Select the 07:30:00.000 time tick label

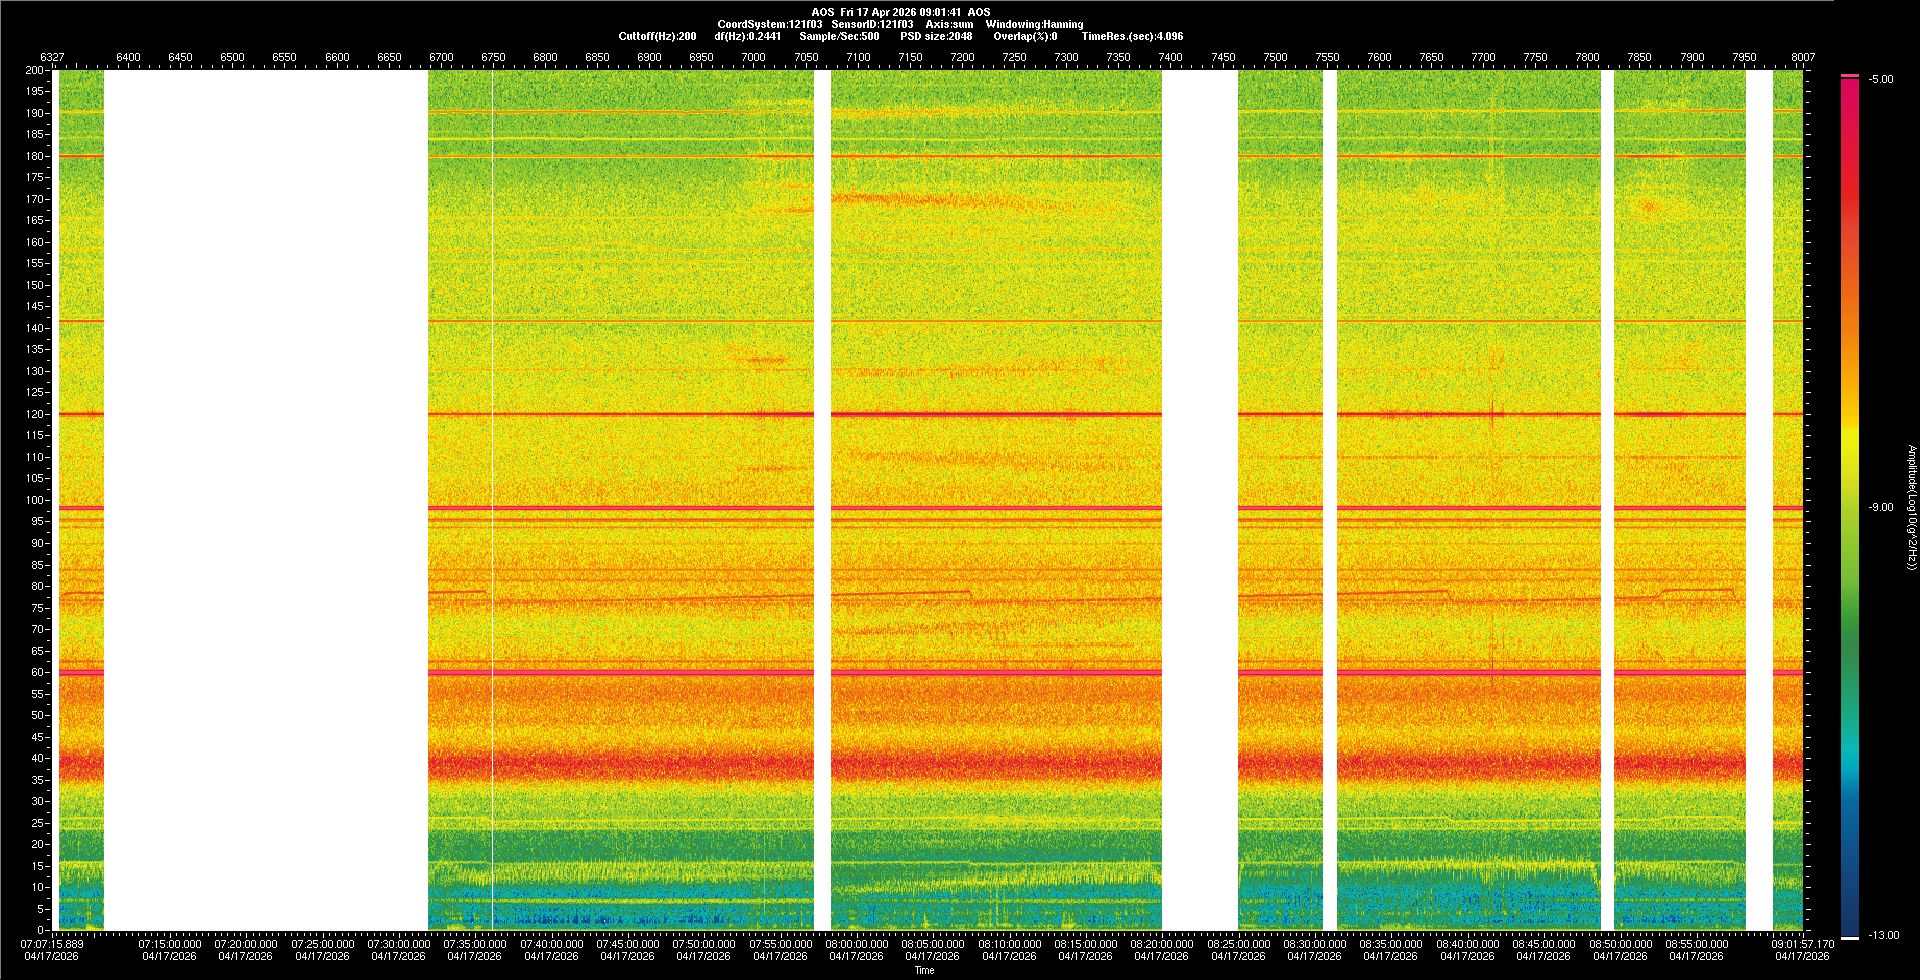[398, 943]
